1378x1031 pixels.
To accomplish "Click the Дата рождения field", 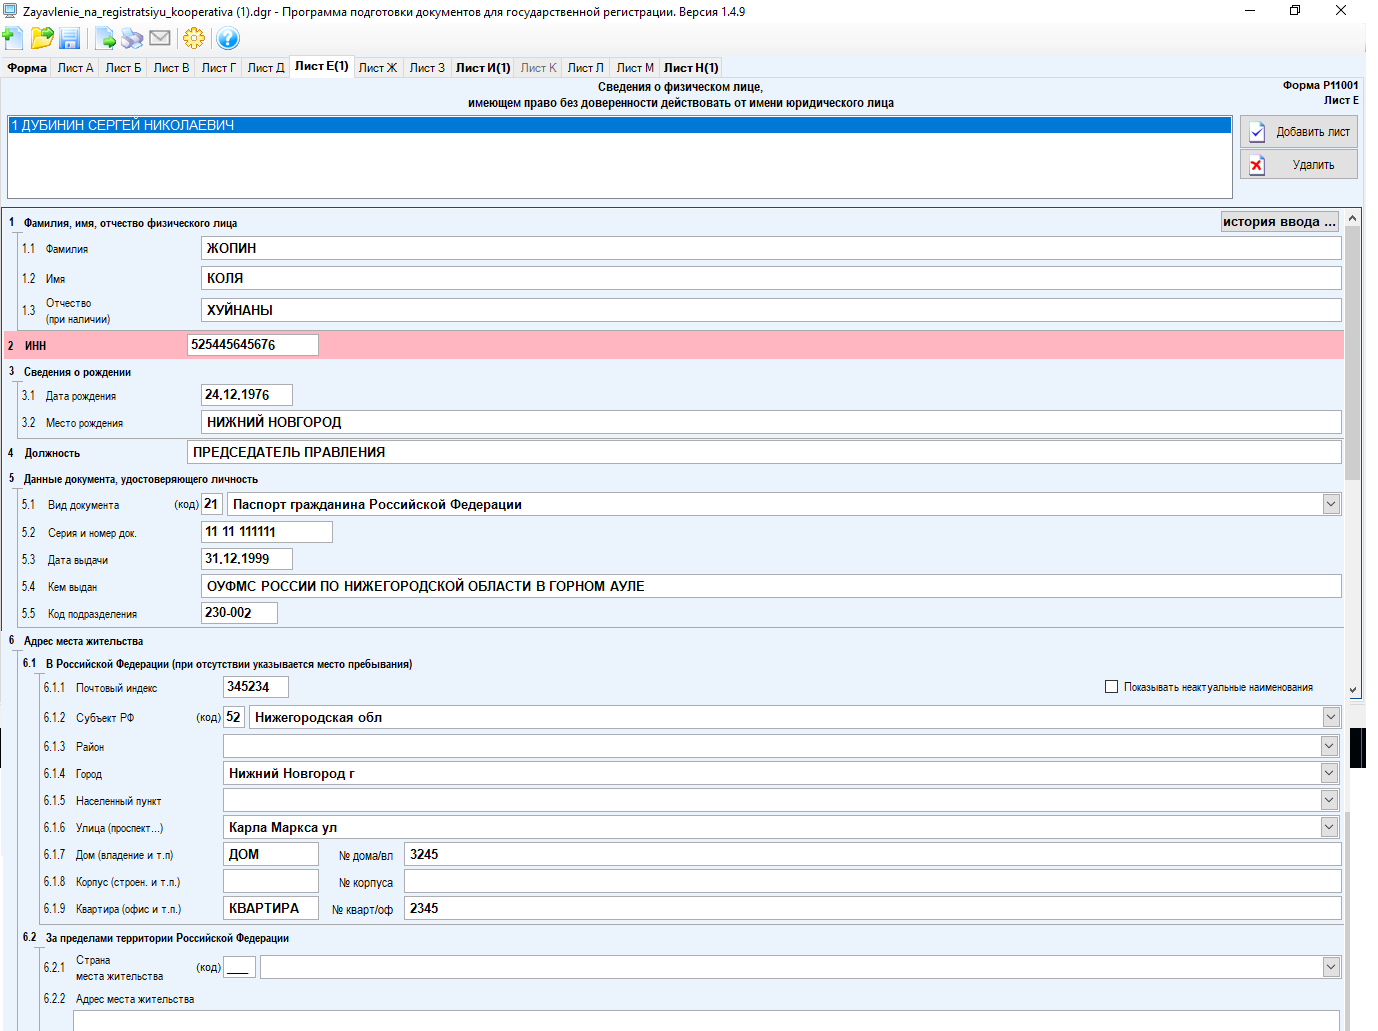I will pyautogui.click(x=247, y=395).
